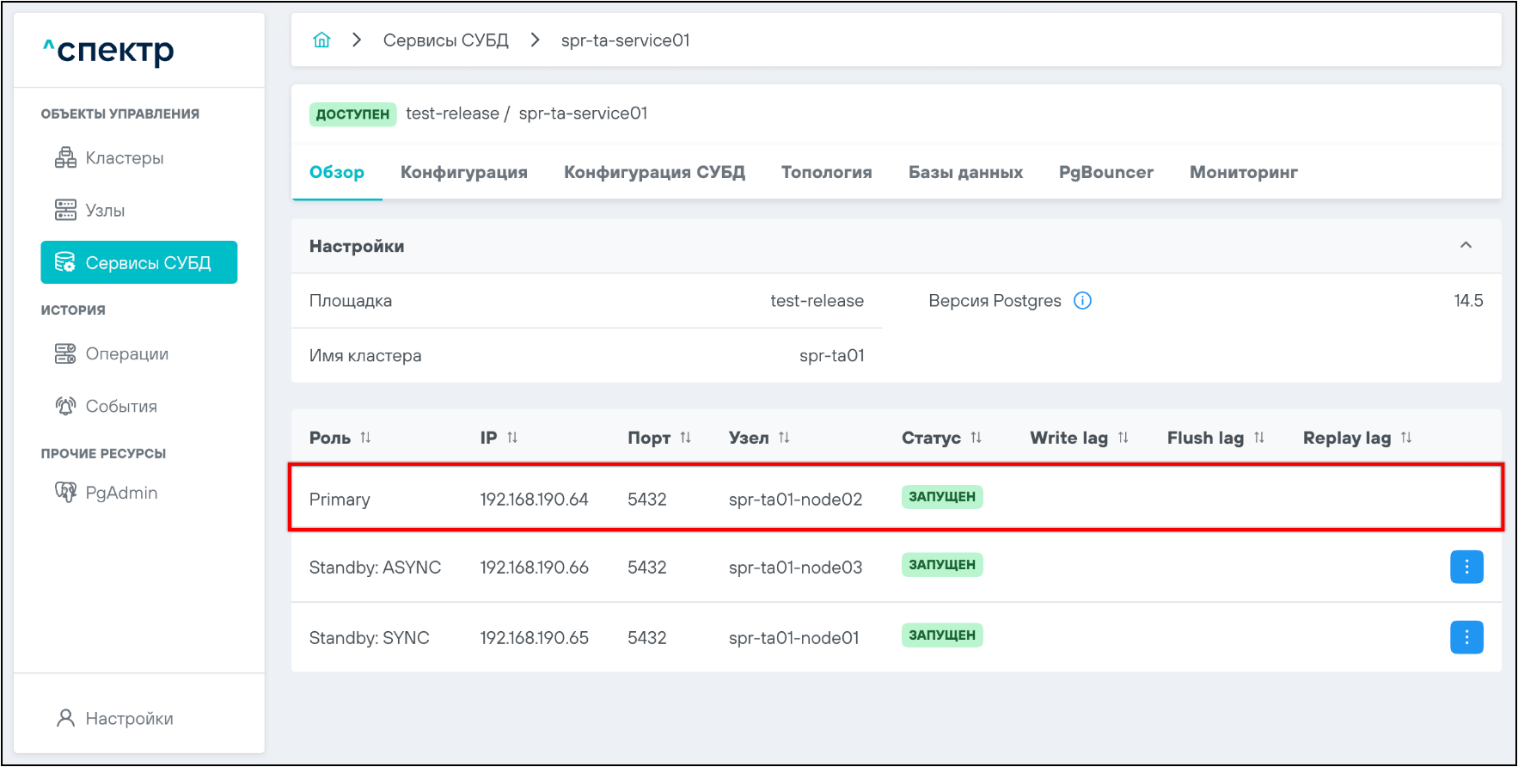Open Операции history page

click(126, 354)
